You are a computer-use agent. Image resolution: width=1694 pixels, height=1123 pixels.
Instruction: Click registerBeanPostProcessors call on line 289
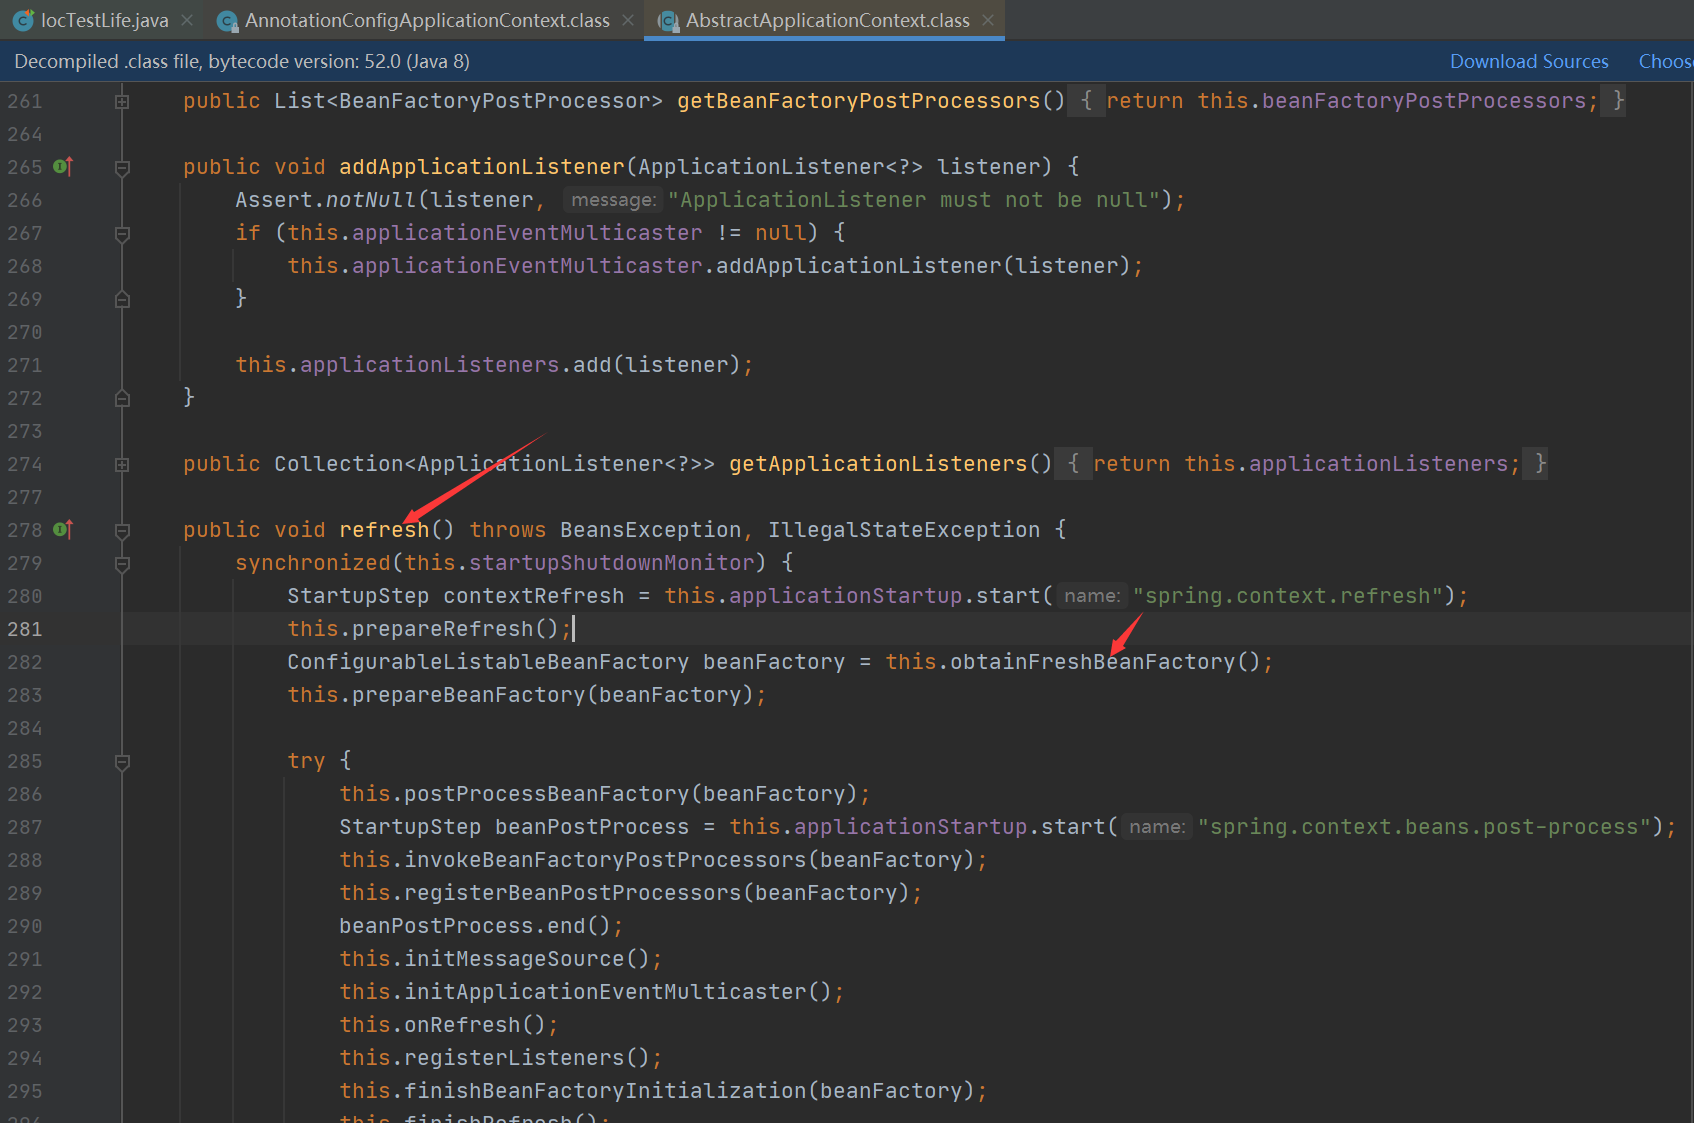573,893
